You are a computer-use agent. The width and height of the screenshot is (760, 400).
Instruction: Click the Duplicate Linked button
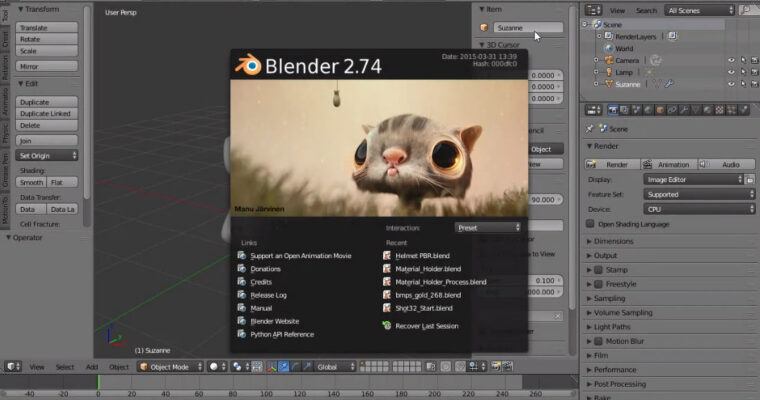click(x=47, y=113)
